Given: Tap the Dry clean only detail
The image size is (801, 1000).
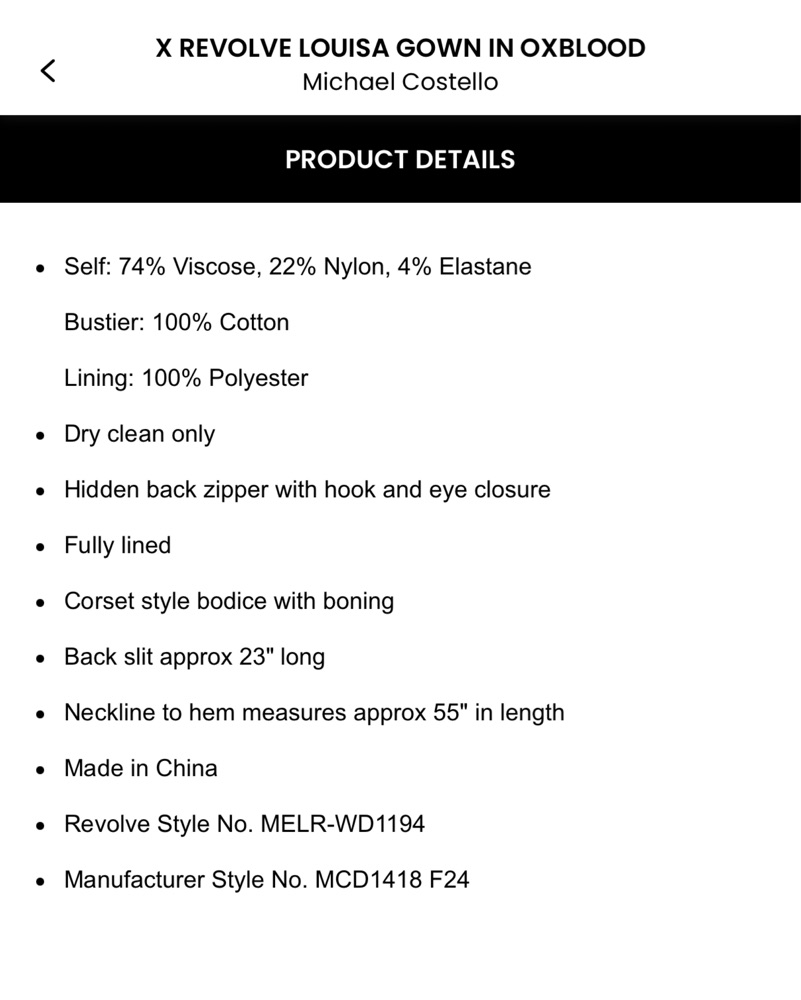Looking at the screenshot, I should (x=139, y=434).
